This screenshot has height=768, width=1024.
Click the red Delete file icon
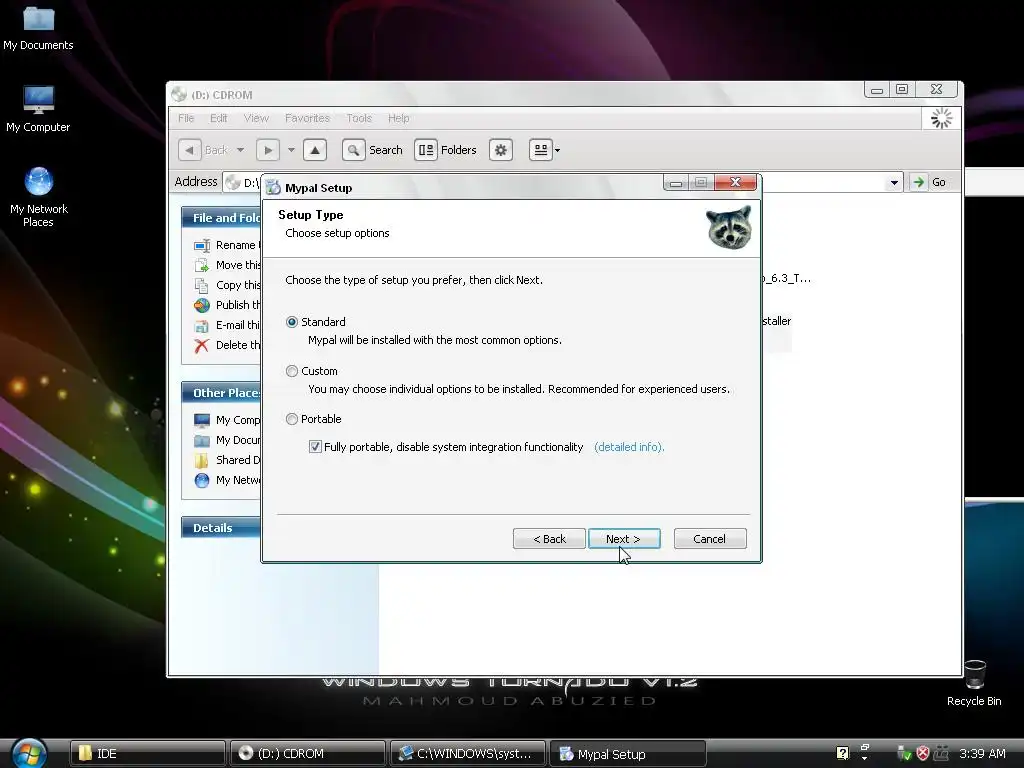coord(202,345)
